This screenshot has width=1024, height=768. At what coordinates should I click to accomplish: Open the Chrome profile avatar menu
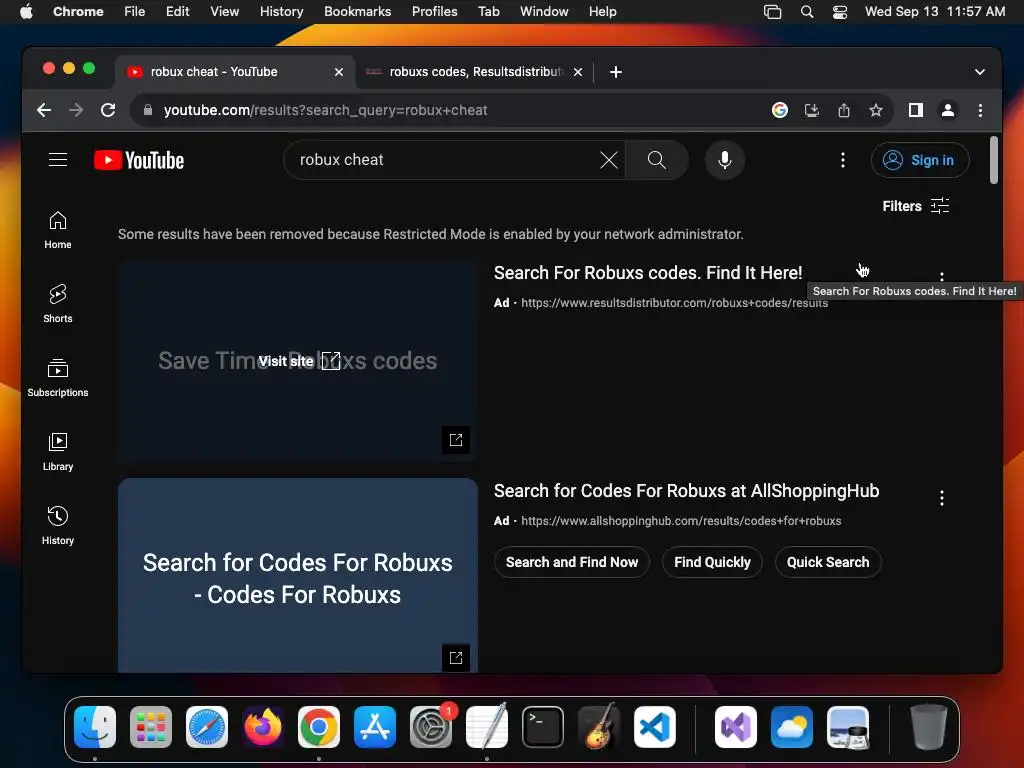(948, 110)
